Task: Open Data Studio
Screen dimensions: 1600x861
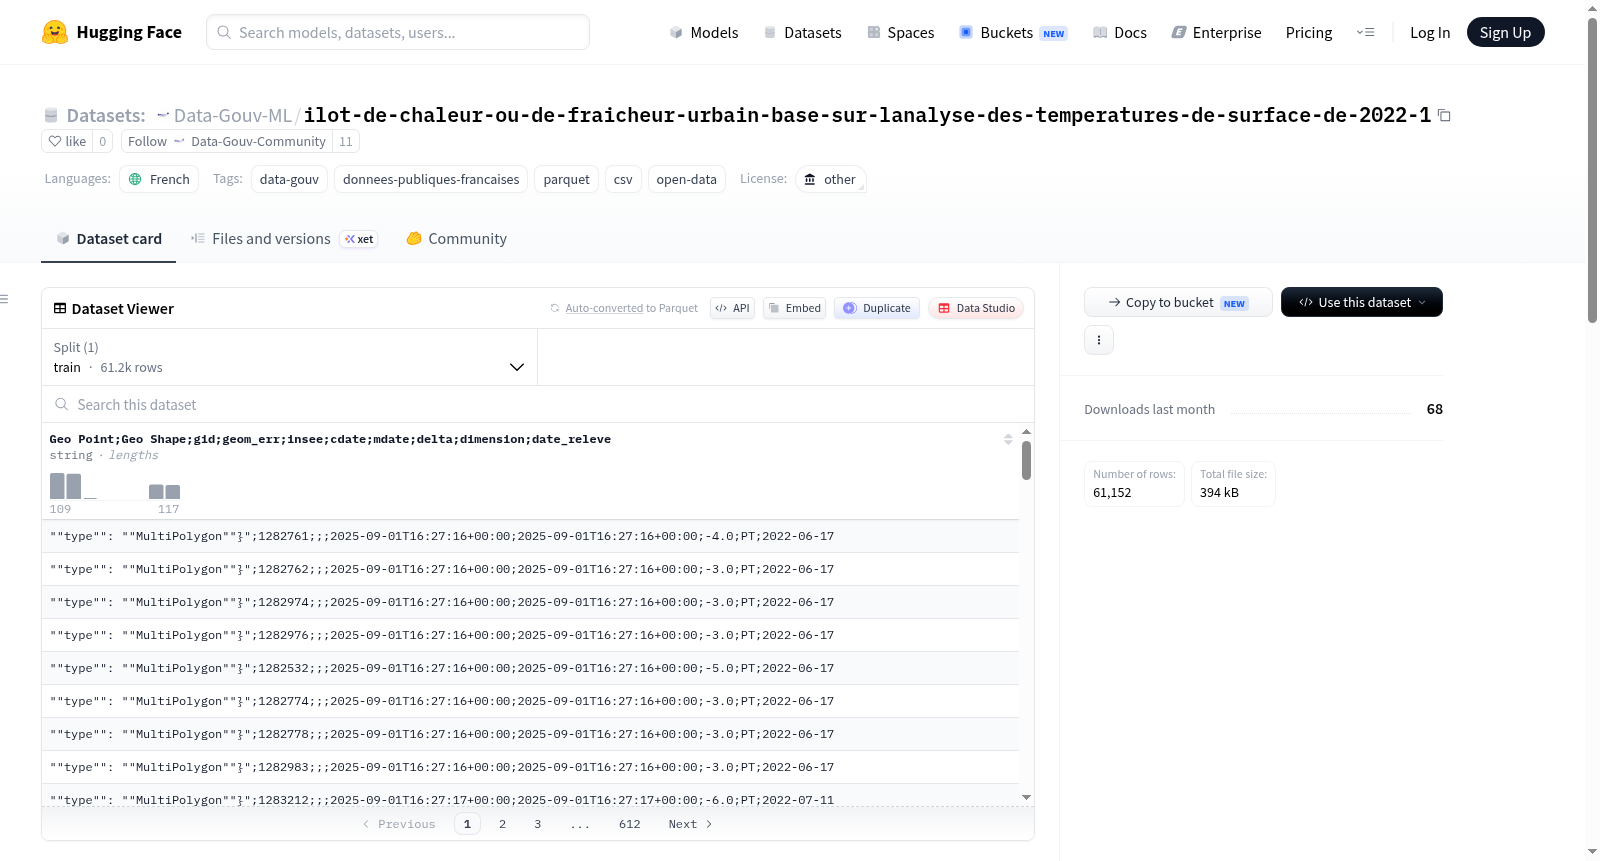Action: point(976,308)
